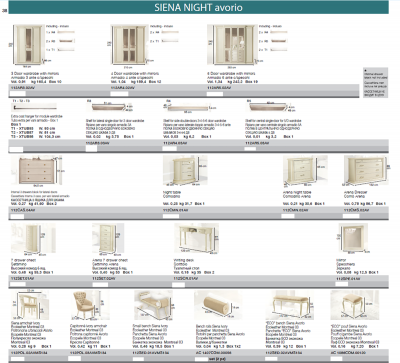Click the 'Arena night table' caption
The height and width of the screenshot is (363, 400).
click(297, 192)
